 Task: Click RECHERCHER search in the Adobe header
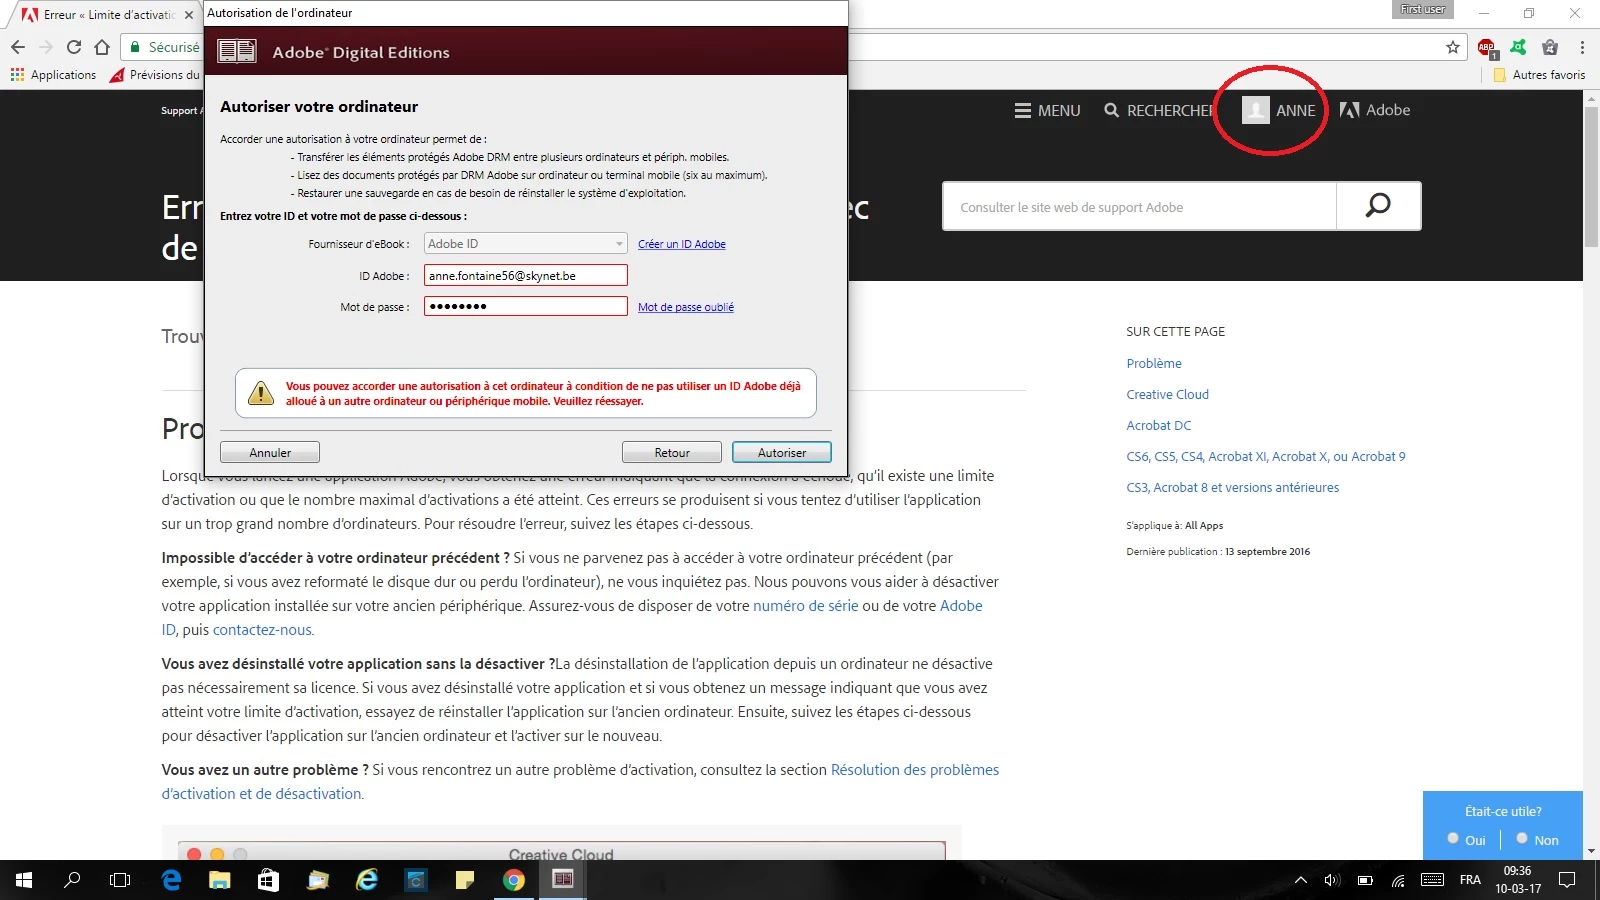(1158, 111)
